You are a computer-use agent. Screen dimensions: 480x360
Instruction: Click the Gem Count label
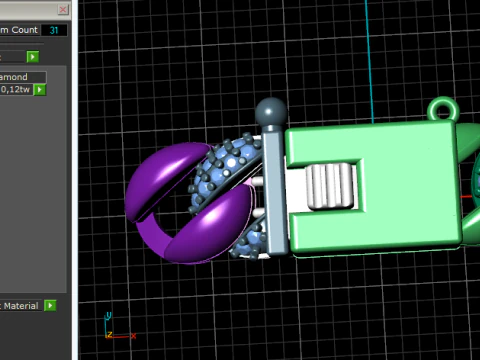coord(19,30)
